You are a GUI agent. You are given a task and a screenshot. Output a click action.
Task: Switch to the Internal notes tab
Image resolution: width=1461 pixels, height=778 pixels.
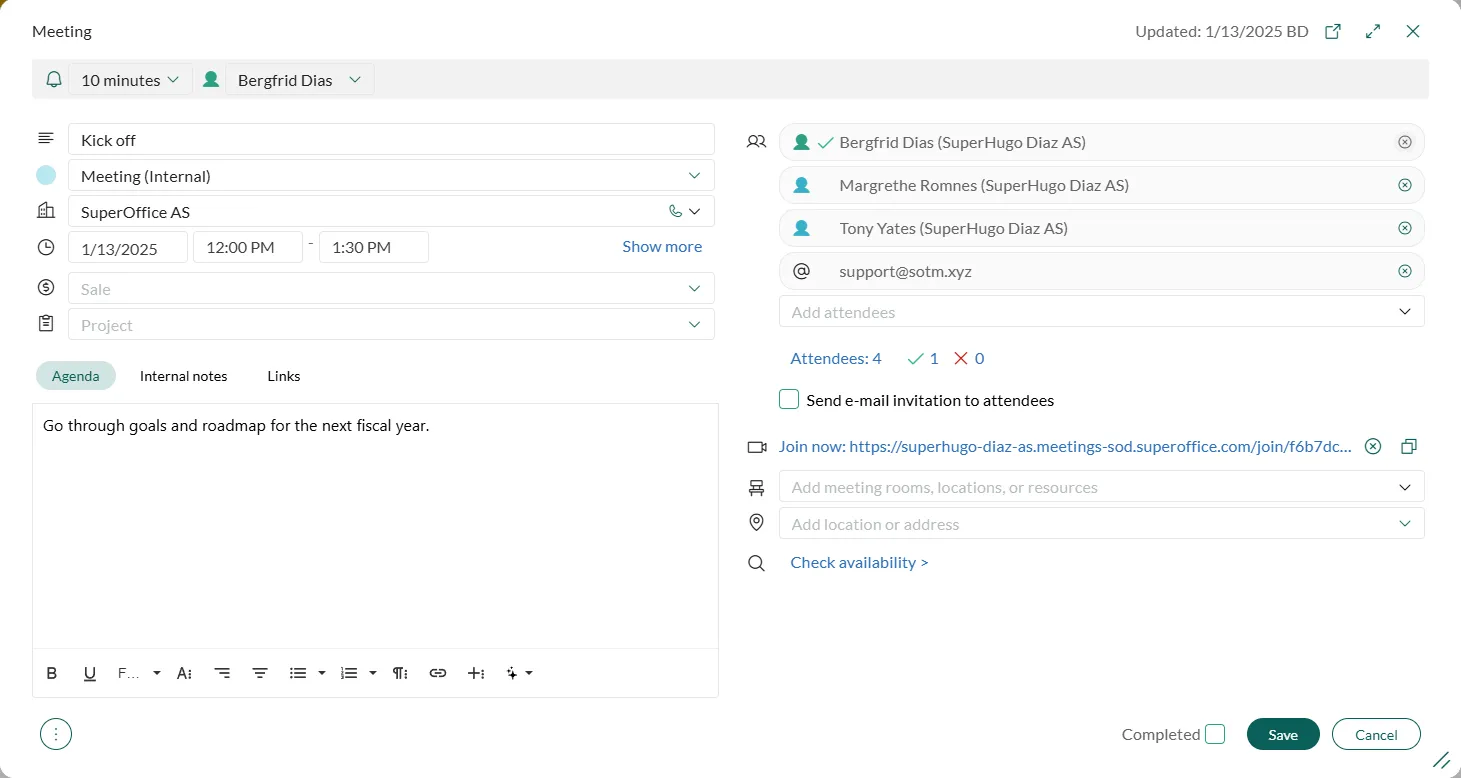pyautogui.click(x=183, y=376)
